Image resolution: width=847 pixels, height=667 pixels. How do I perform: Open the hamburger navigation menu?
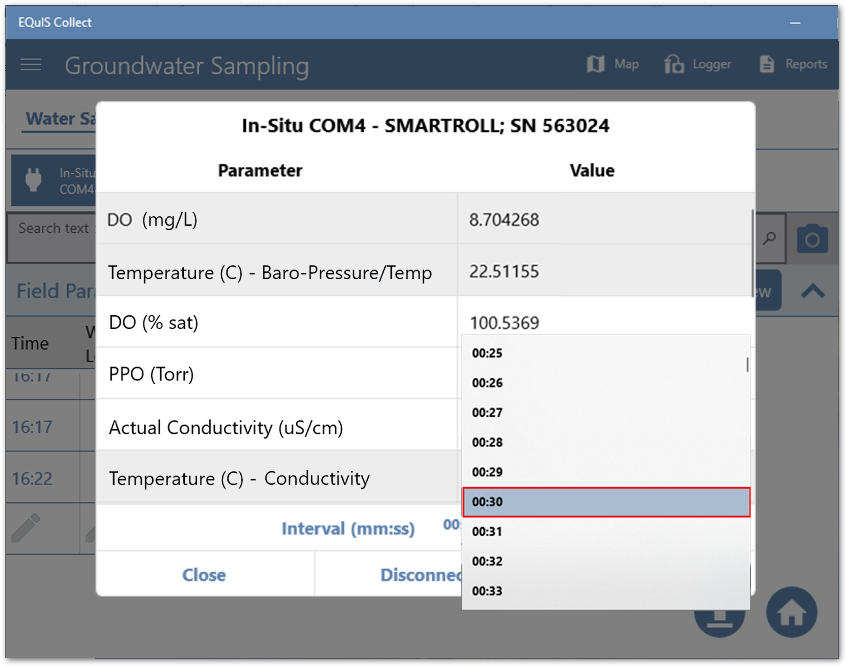[31, 65]
